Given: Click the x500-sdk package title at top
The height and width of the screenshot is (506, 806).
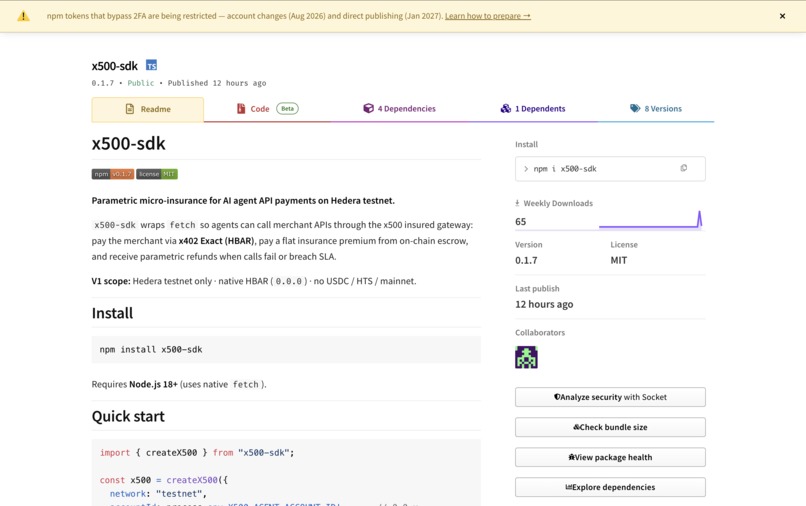Looking at the screenshot, I should coord(115,66).
